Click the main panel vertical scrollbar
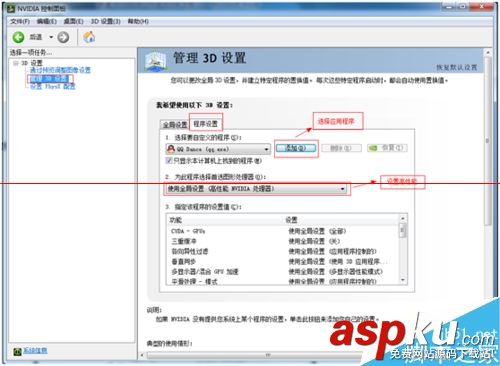 [488, 140]
